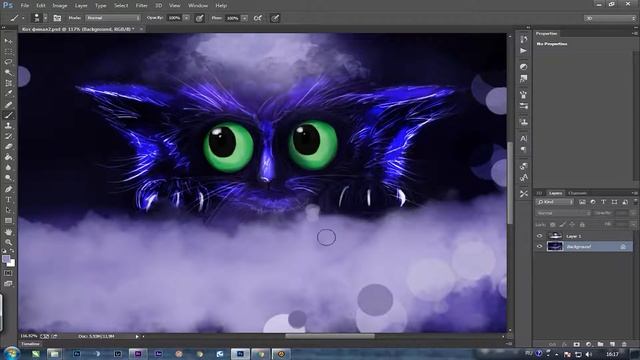Open the taskbar file explorer folder
Image resolution: width=640 pixels, height=360 pixels.
pyautogui.click(x=54, y=354)
